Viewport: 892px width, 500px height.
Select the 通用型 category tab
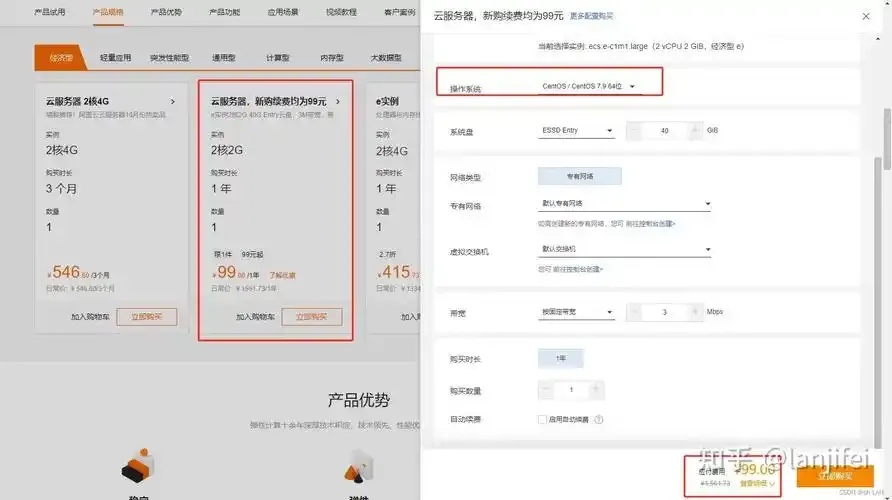click(224, 58)
